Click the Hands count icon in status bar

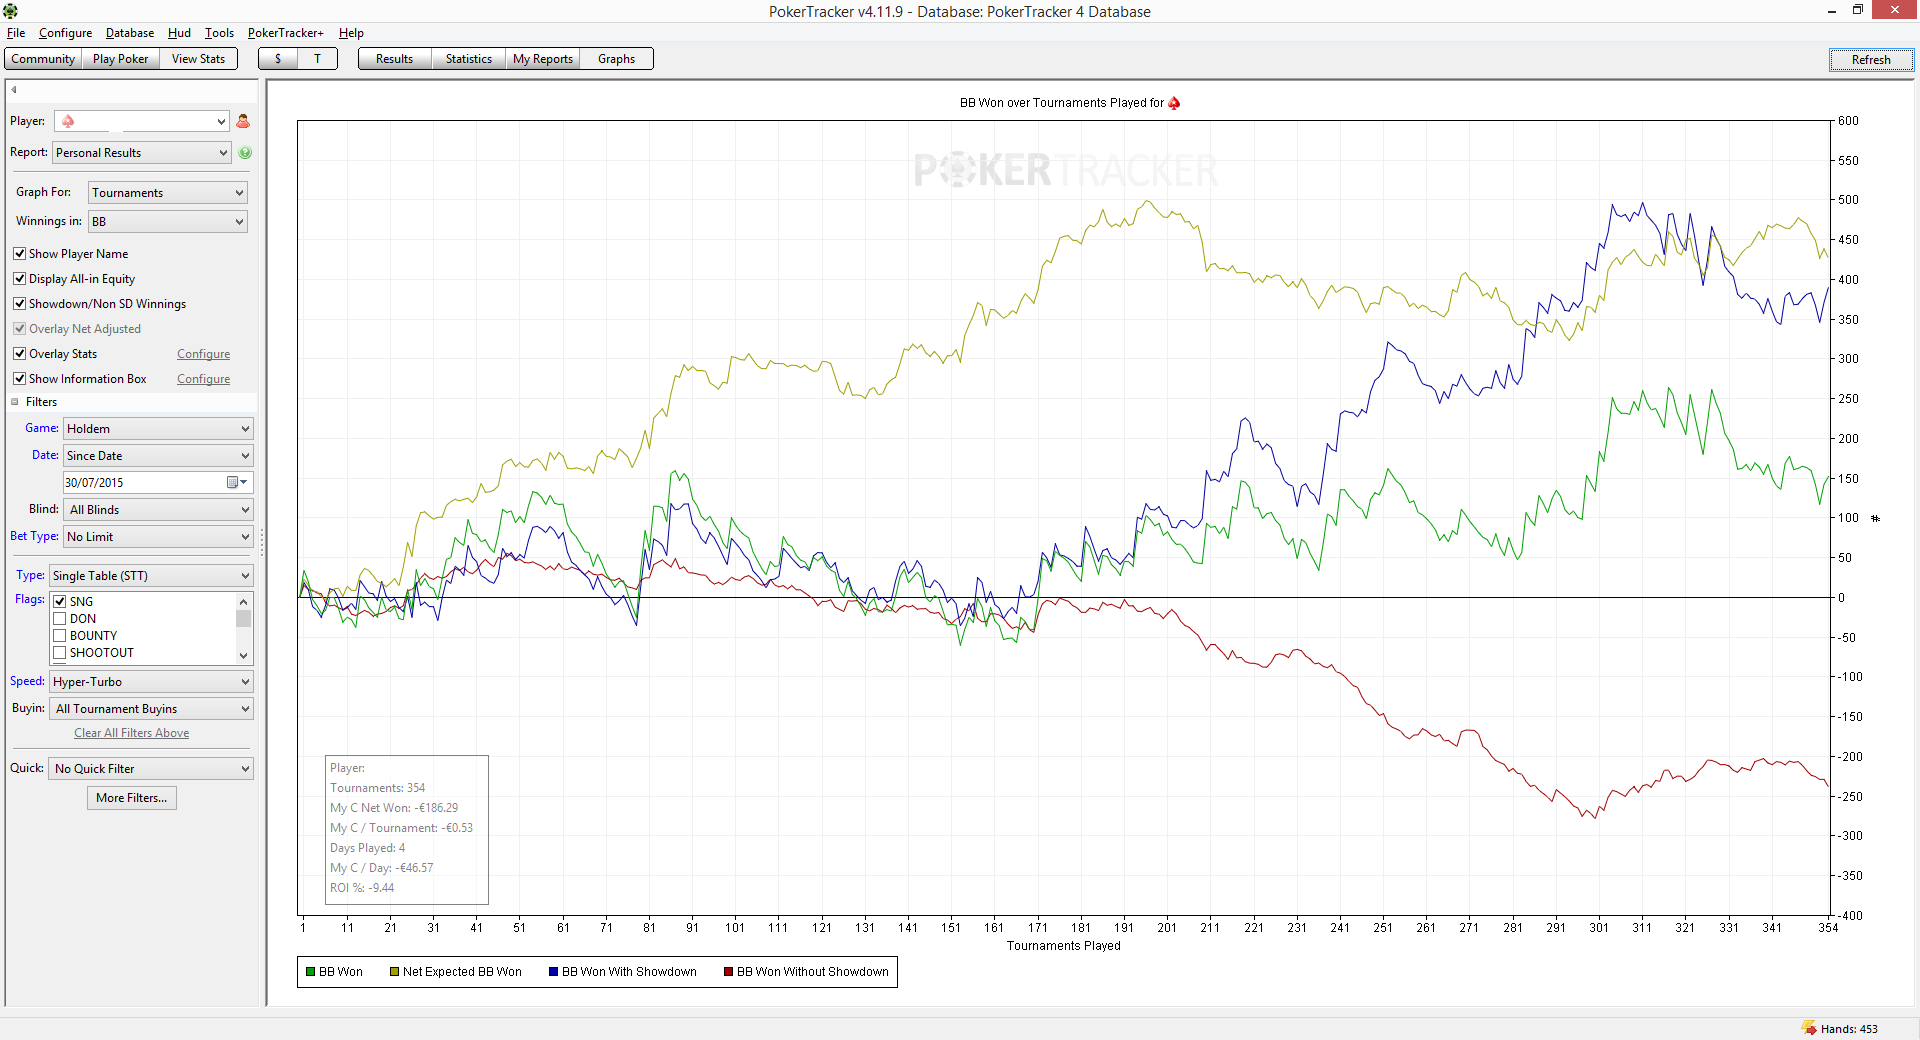click(1809, 1028)
